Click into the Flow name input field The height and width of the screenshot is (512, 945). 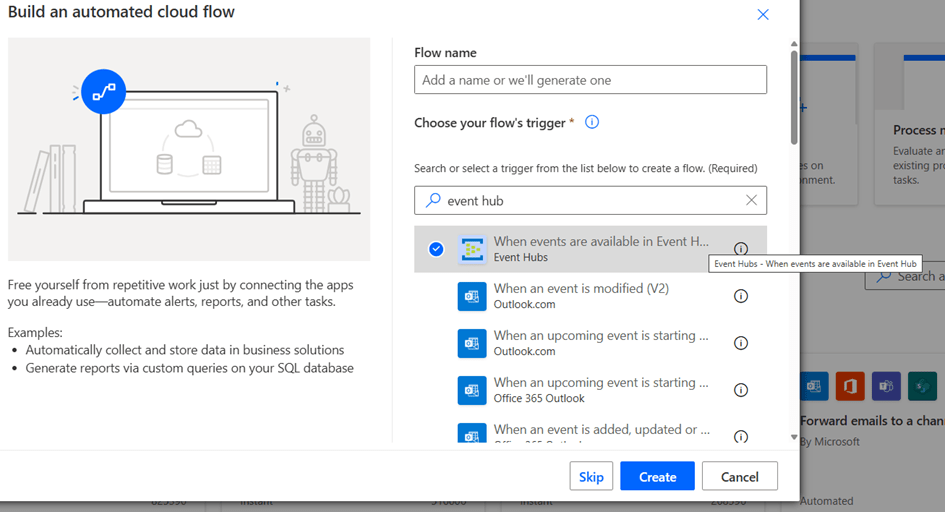(x=590, y=80)
